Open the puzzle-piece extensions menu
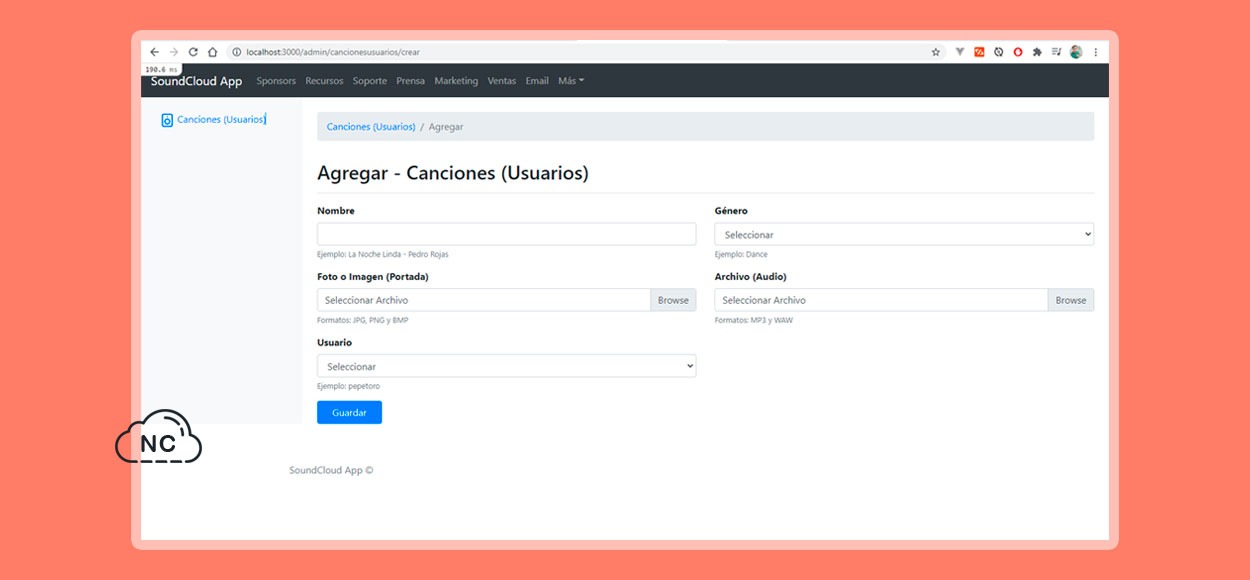Viewport: 1250px width, 580px height. [x=1037, y=52]
